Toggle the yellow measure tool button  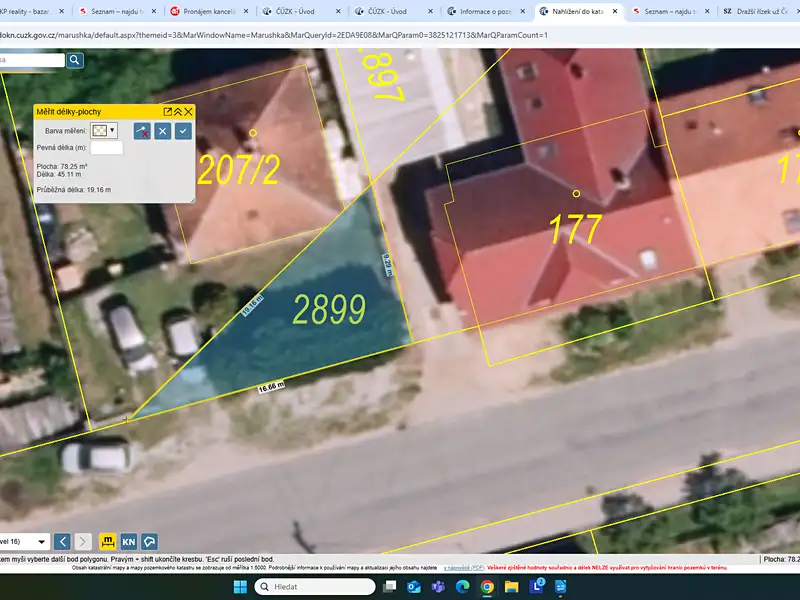click(107, 541)
